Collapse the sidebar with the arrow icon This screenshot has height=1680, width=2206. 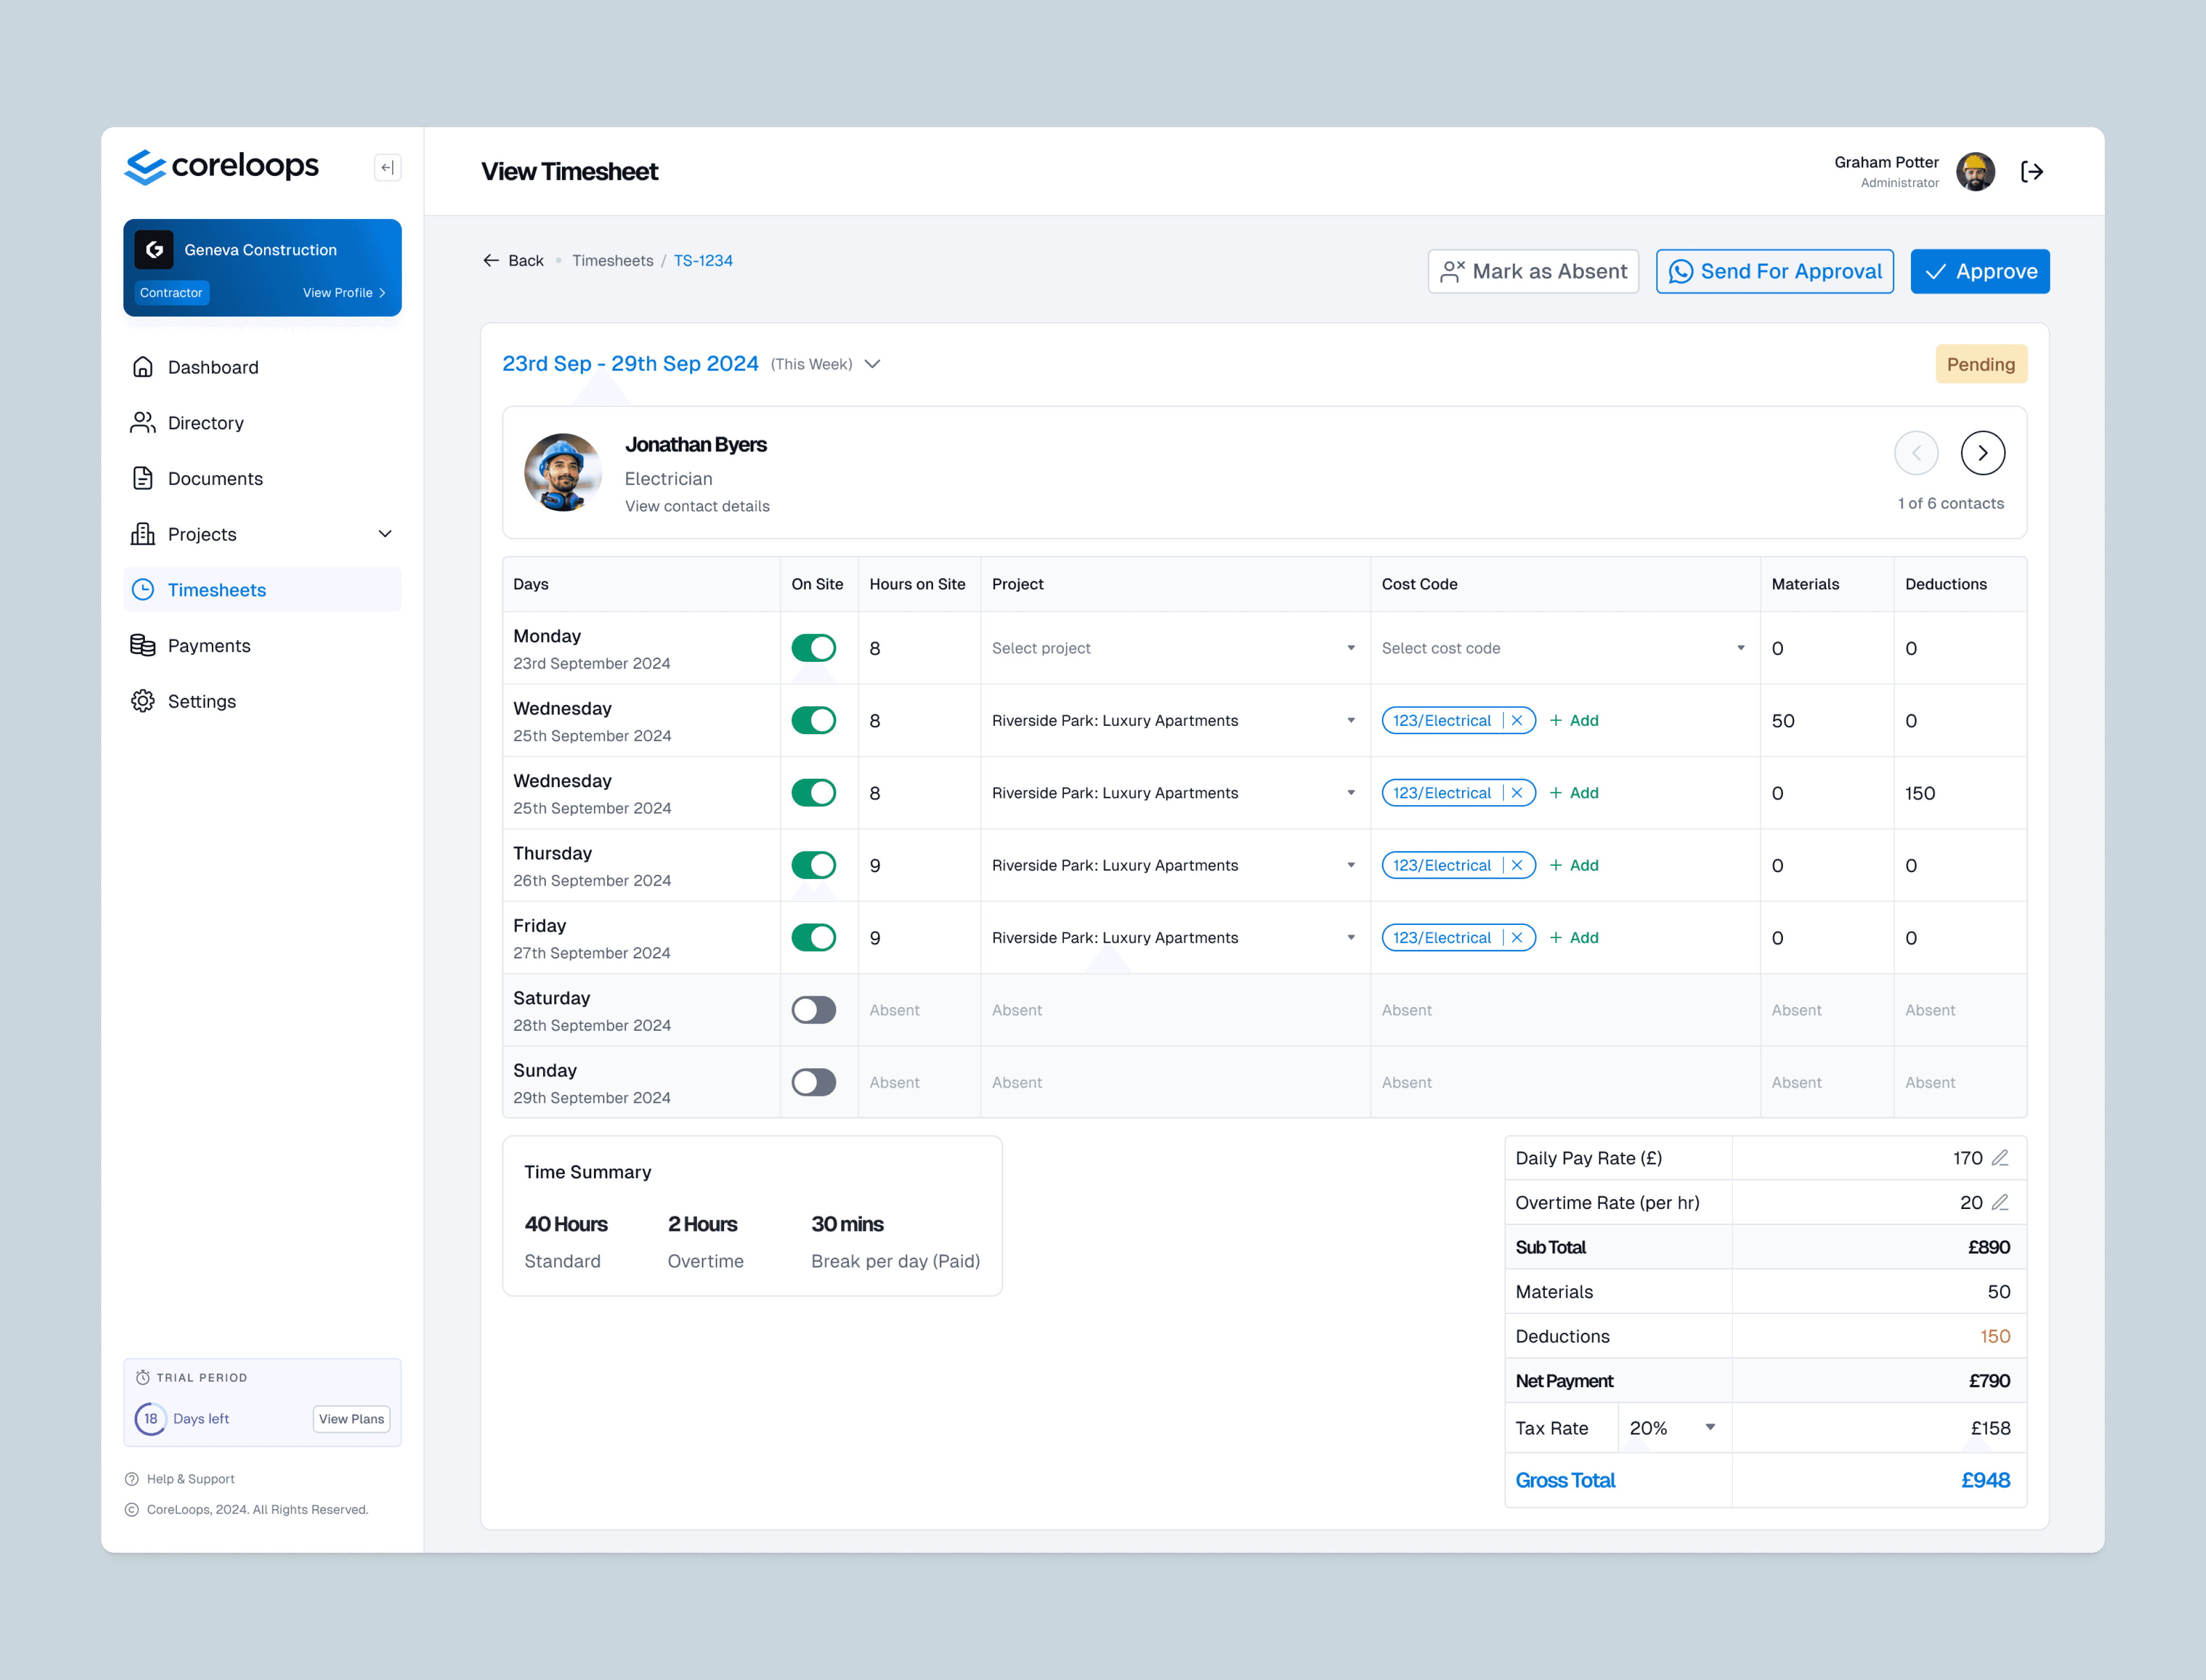click(x=387, y=167)
